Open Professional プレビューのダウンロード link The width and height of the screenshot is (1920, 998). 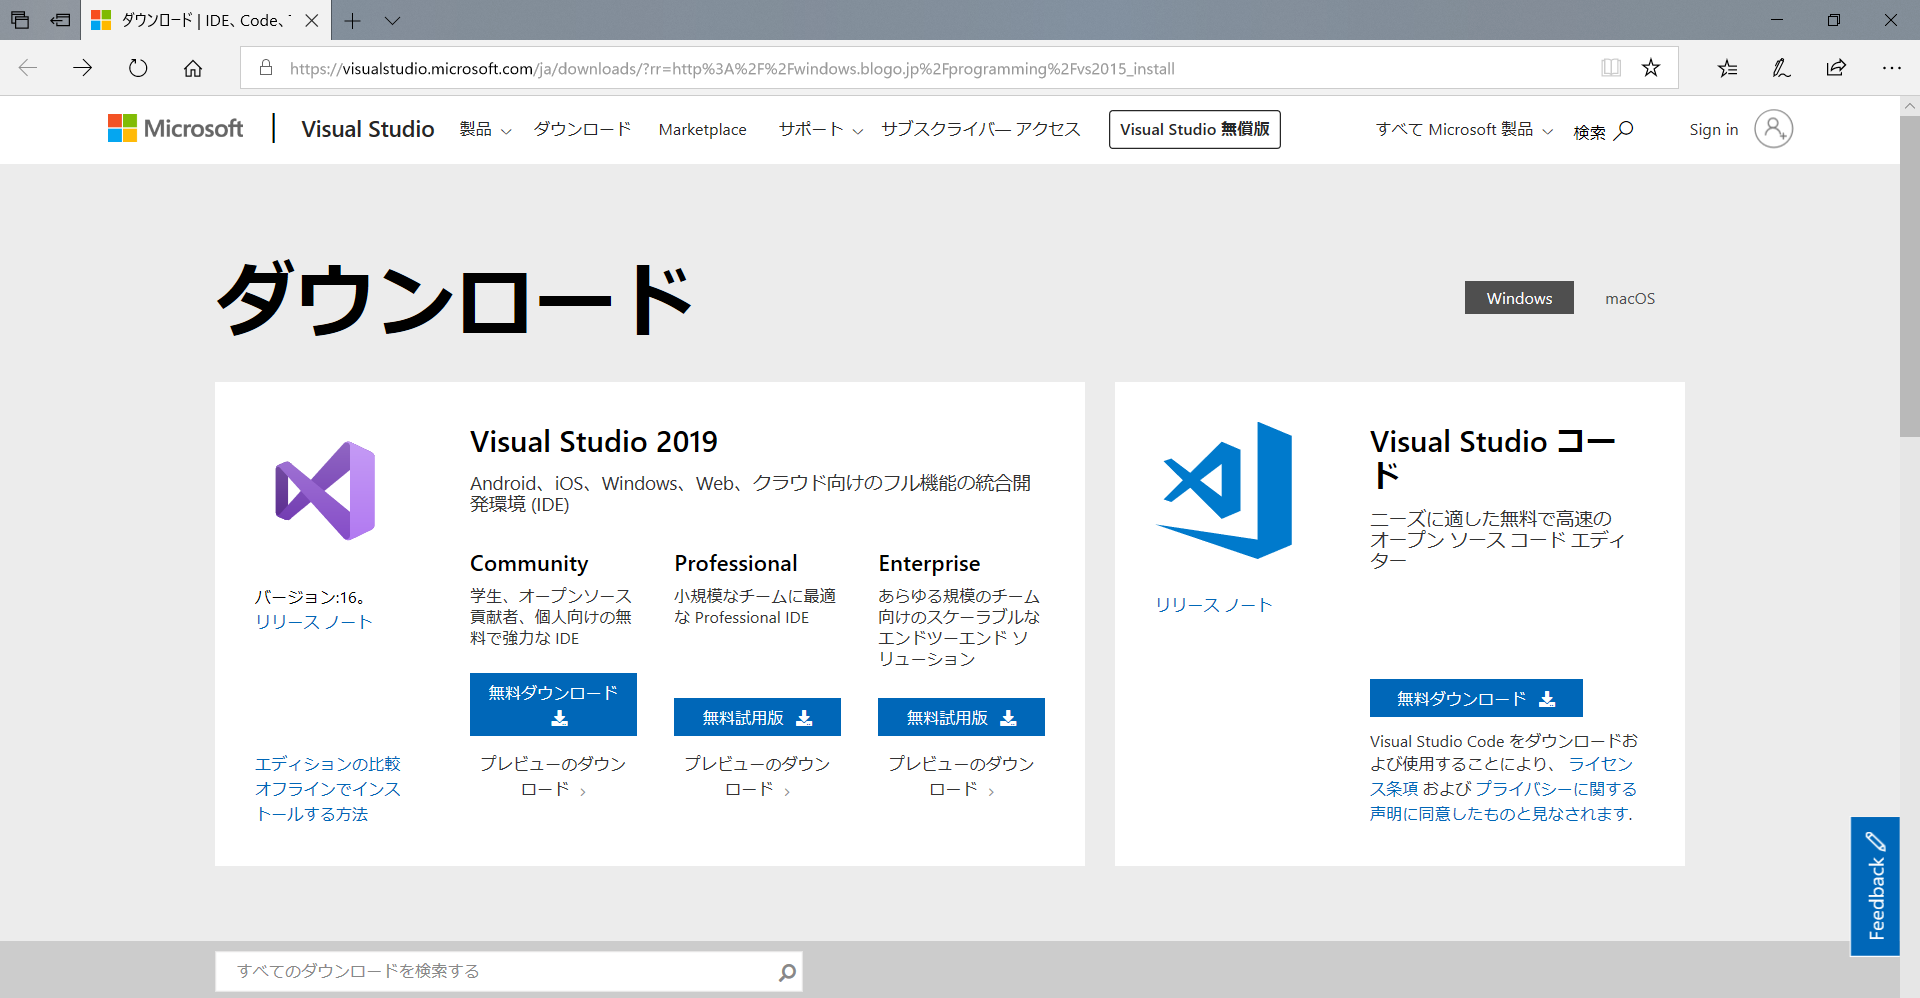[x=757, y=776]
